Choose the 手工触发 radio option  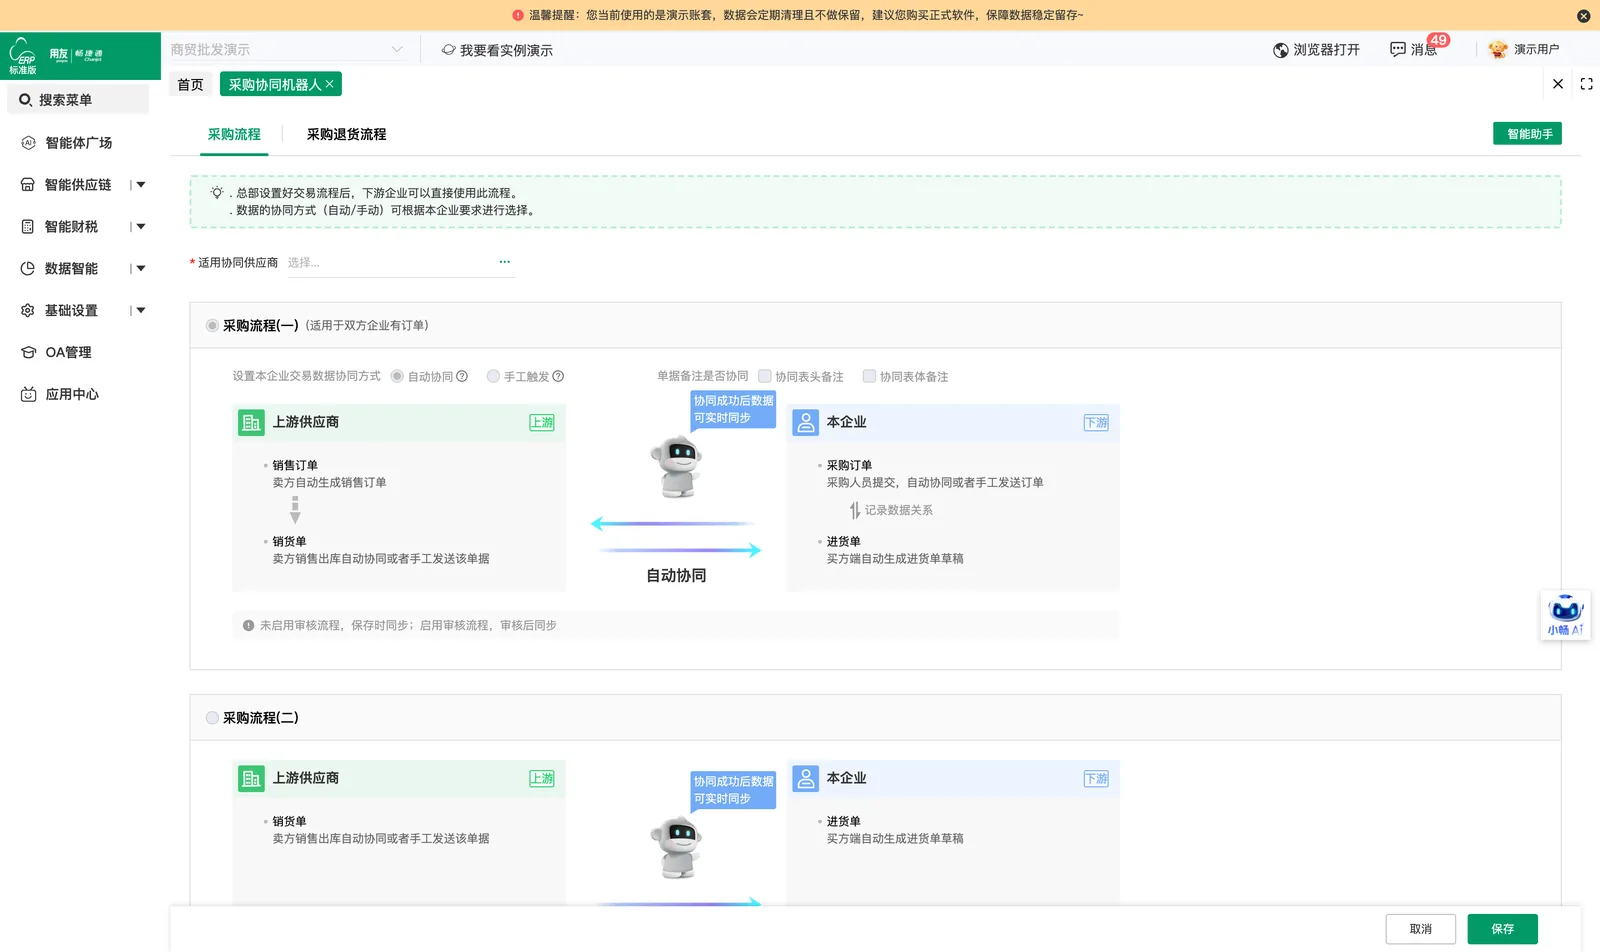click(x=493, y=377)
